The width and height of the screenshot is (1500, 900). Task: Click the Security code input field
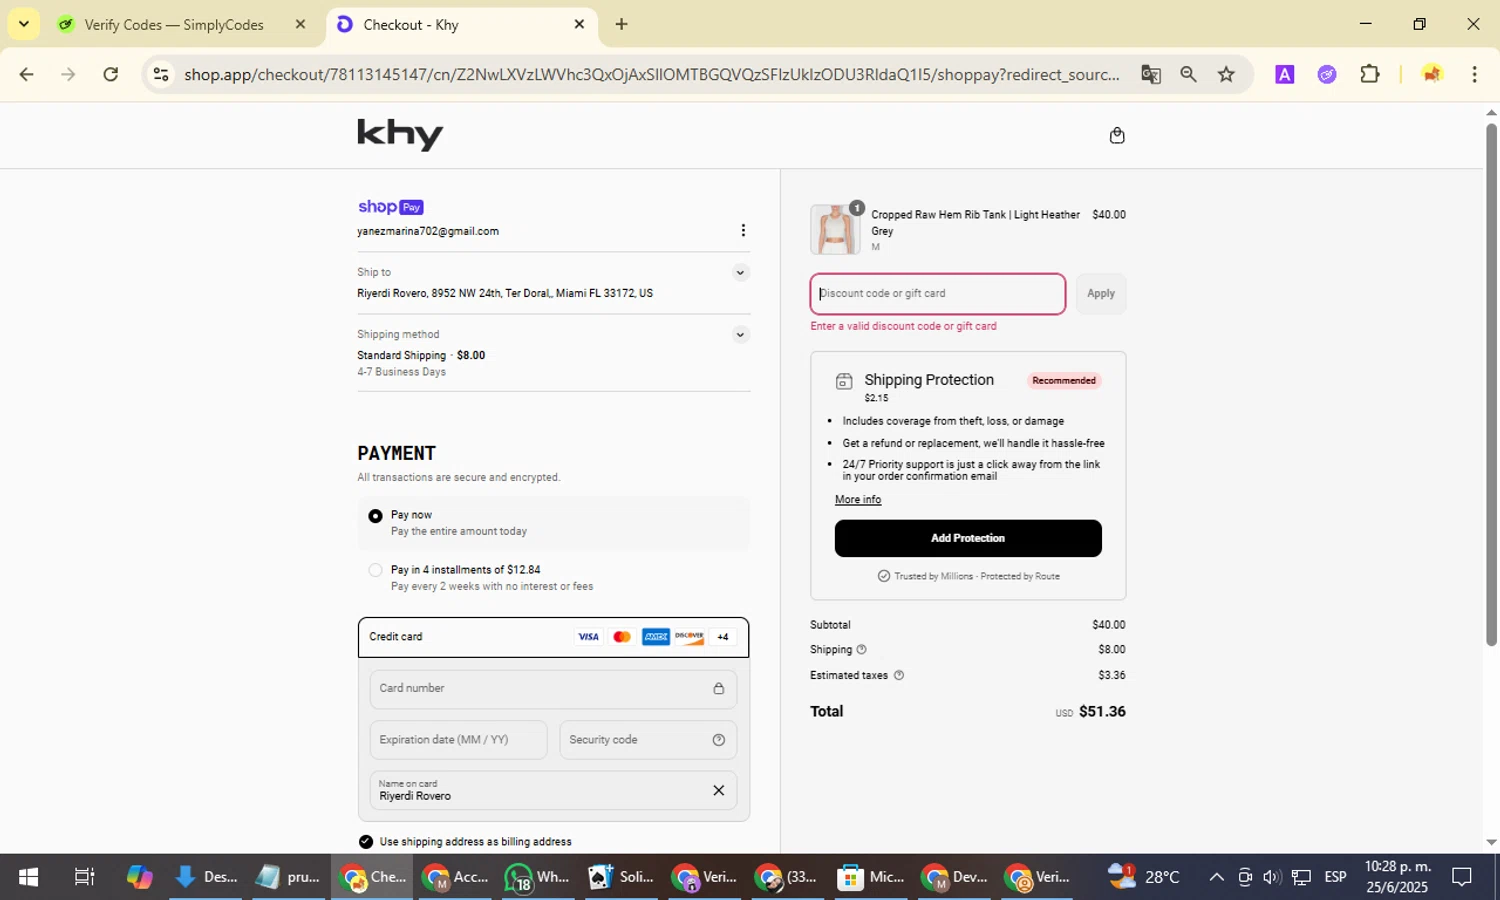[648, 740]
